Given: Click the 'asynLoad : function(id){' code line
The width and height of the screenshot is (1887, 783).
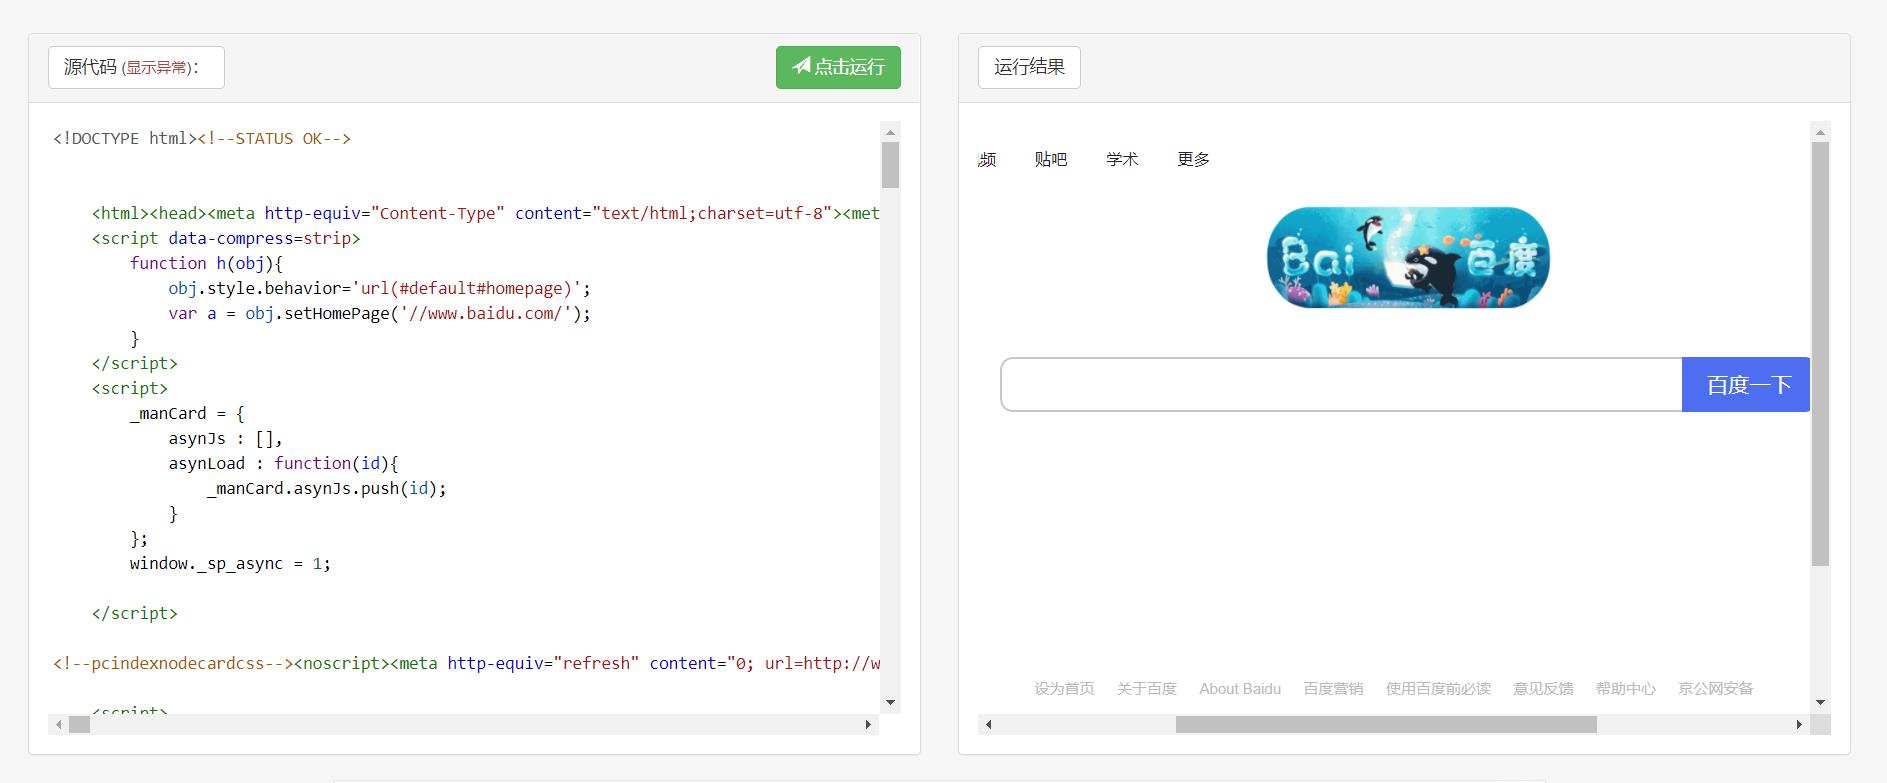Looking at the screenshot, I should click(x=284, y=464).
